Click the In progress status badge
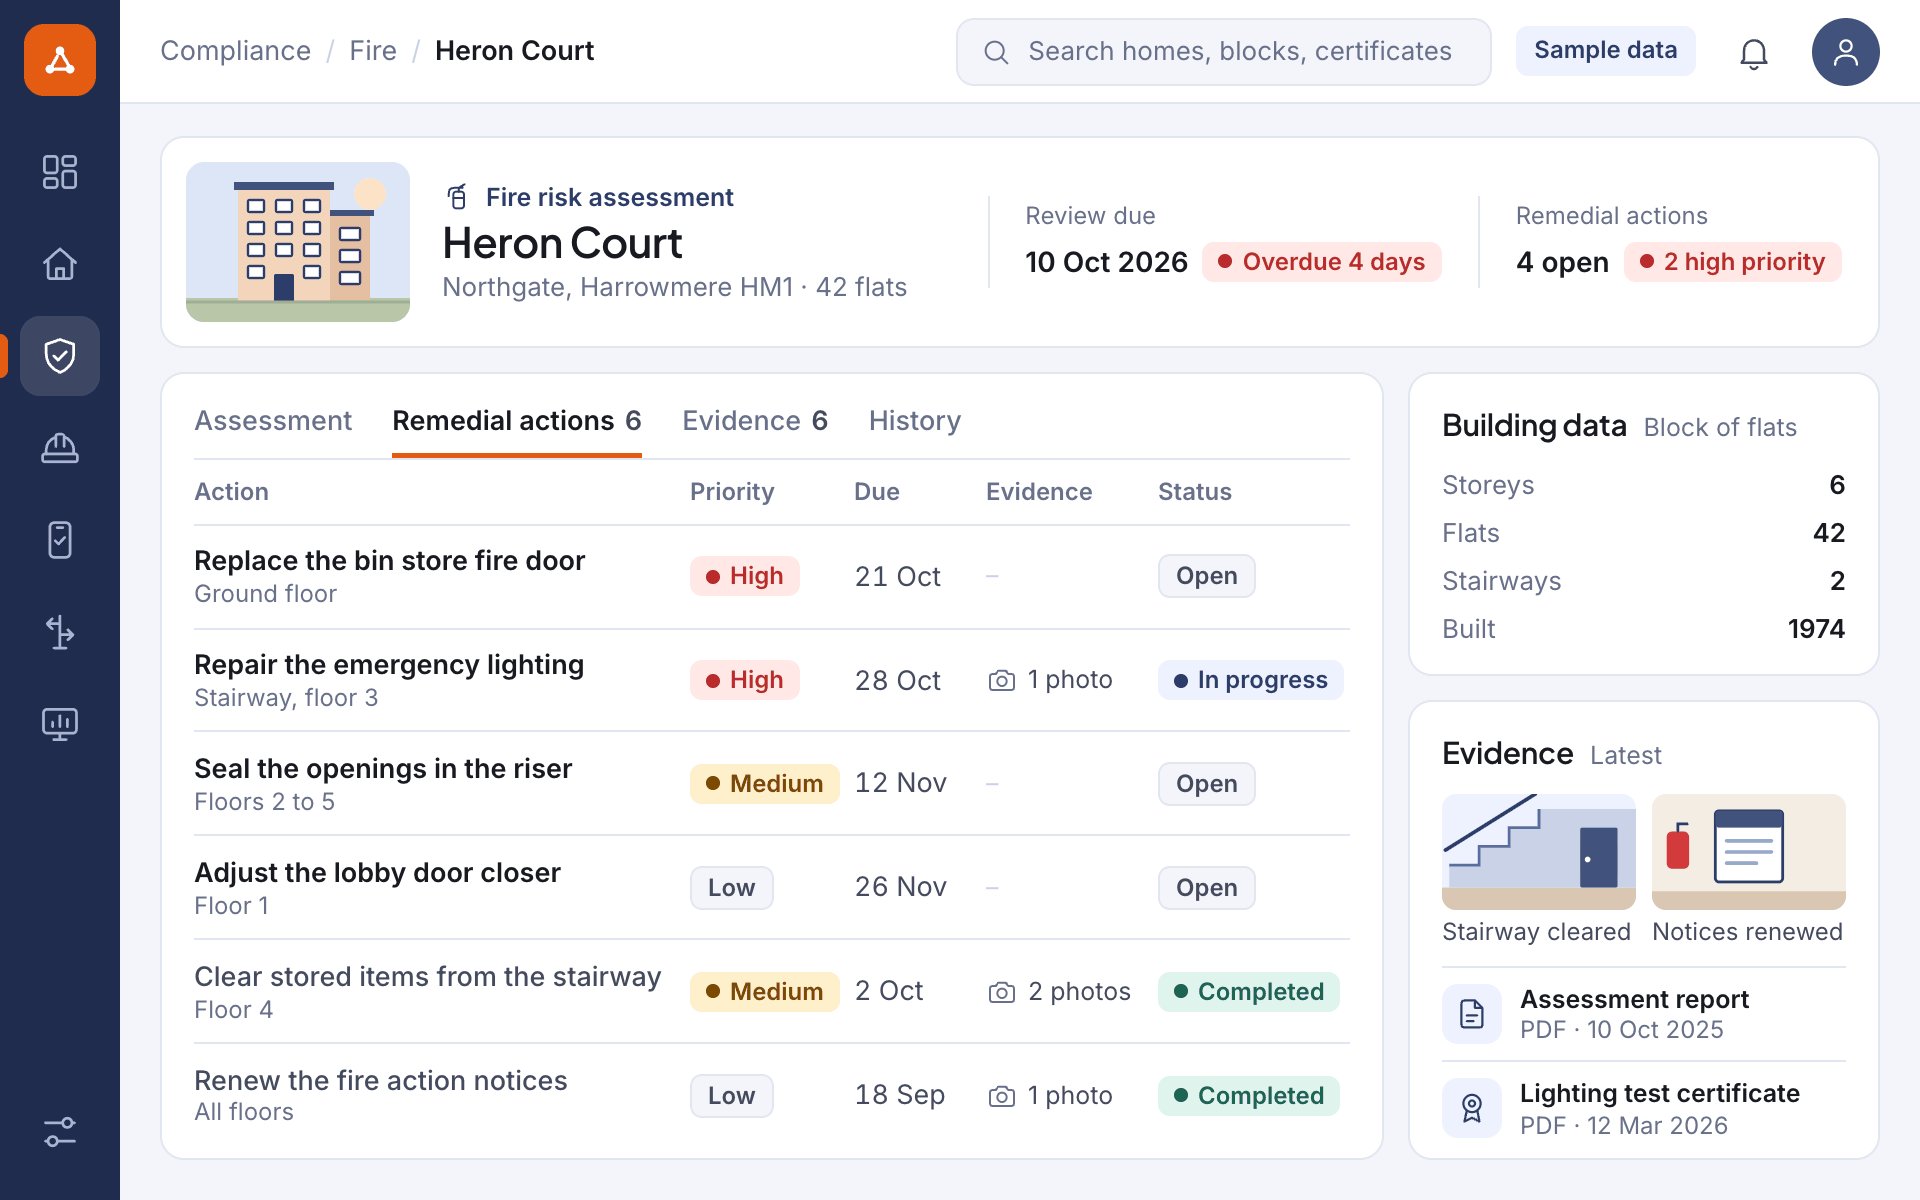The height and width of the screenshot is (1200, 1920). pyautogui.click(x=1251, y=680)
